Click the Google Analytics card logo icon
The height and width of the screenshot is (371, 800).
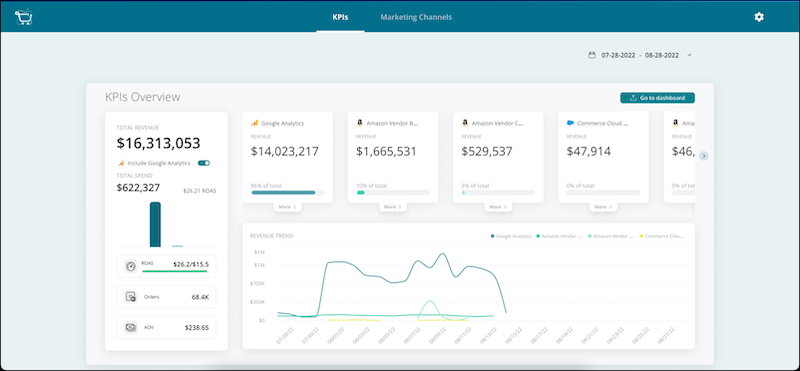click(255, 123)
